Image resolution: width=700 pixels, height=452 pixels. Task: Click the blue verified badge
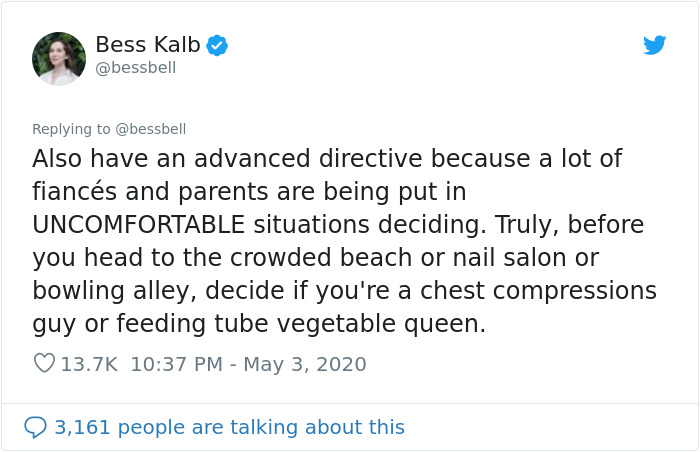point(217,45)
